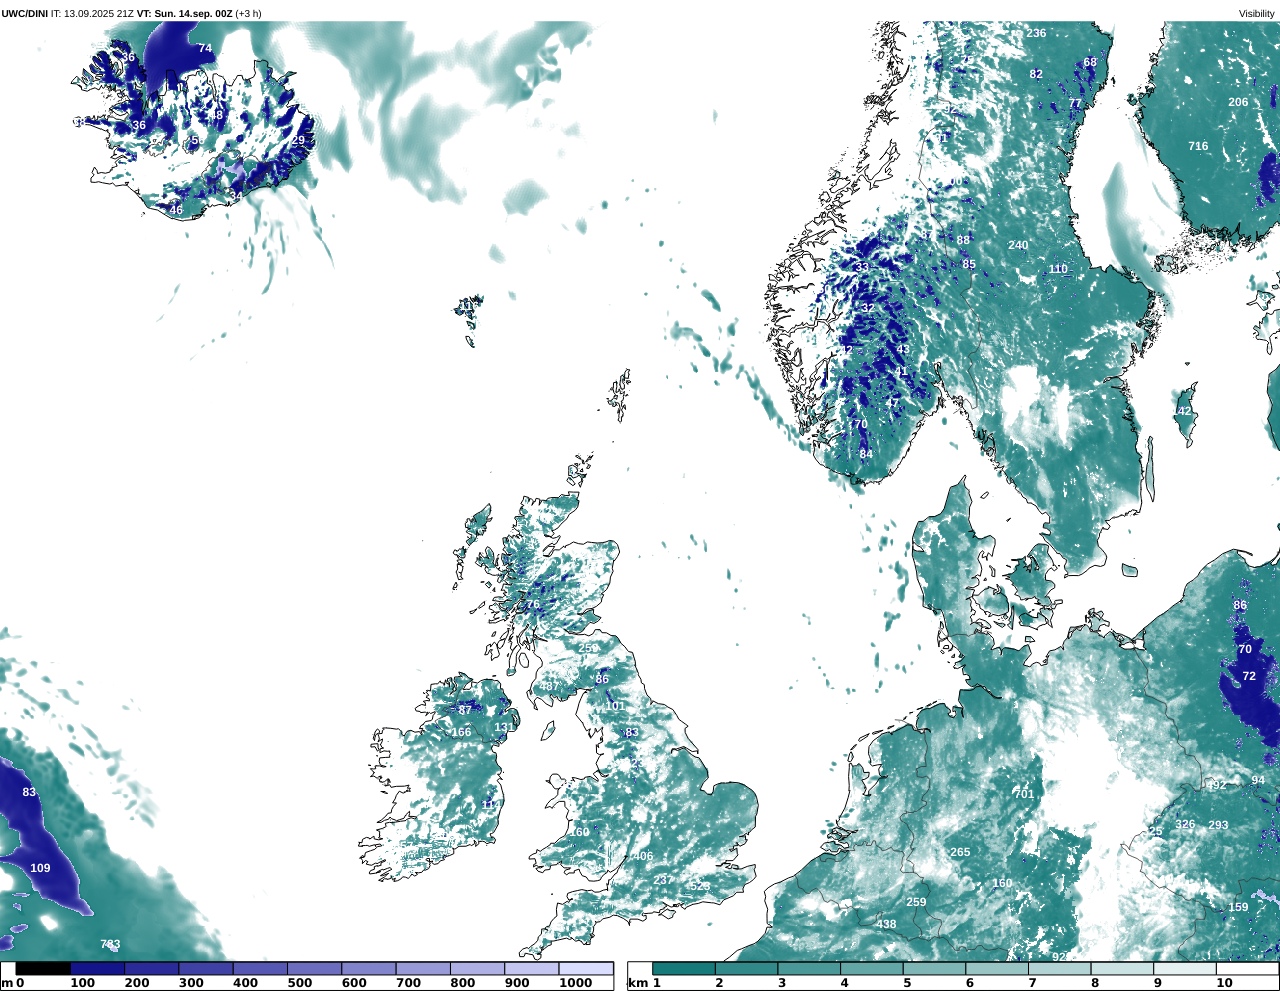
Task: Click the value 206 in Finland
Action: click(1238, 102)
